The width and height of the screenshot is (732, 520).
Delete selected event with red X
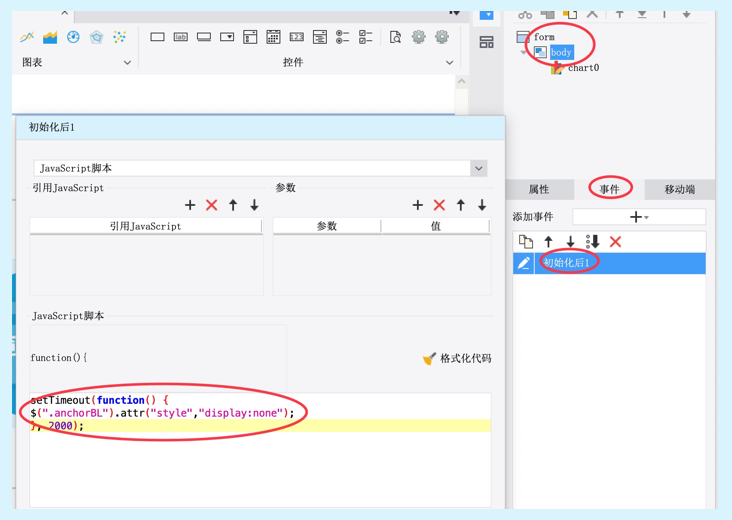click(615, 242)
